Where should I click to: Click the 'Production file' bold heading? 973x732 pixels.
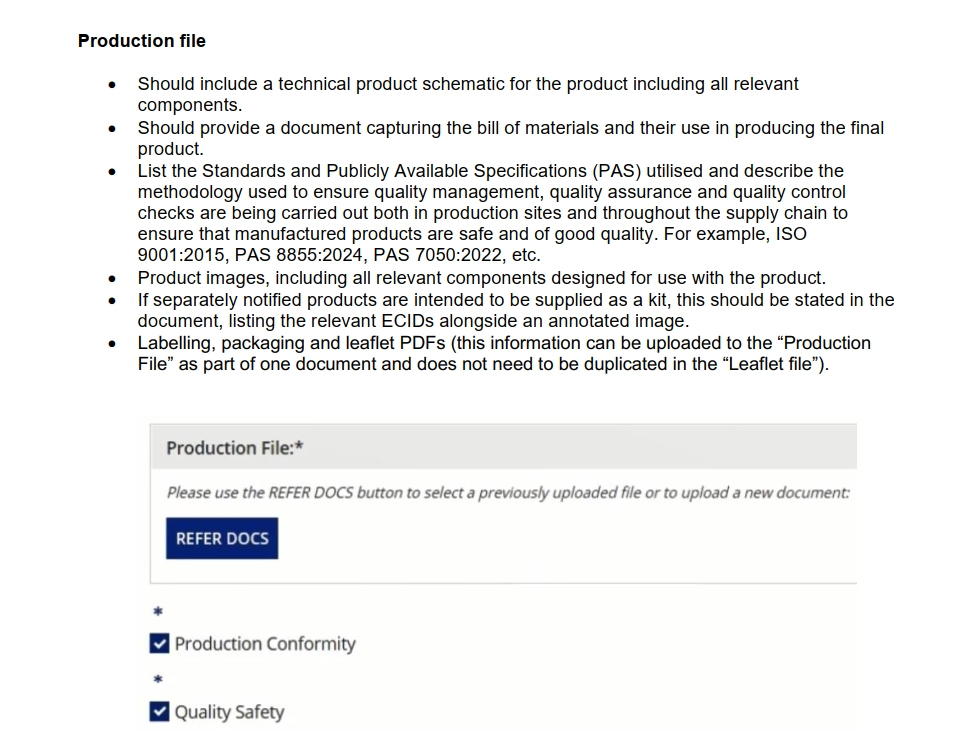142,41
